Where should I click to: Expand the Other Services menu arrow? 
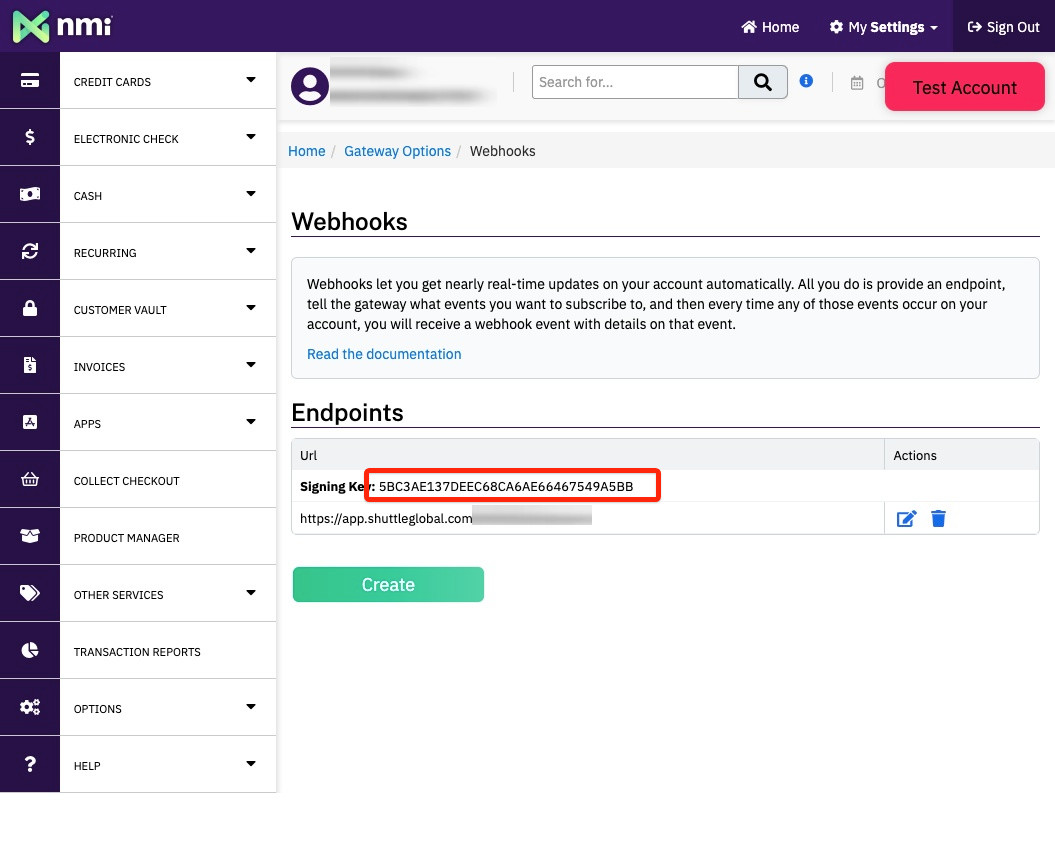click(x=251, y=593)
